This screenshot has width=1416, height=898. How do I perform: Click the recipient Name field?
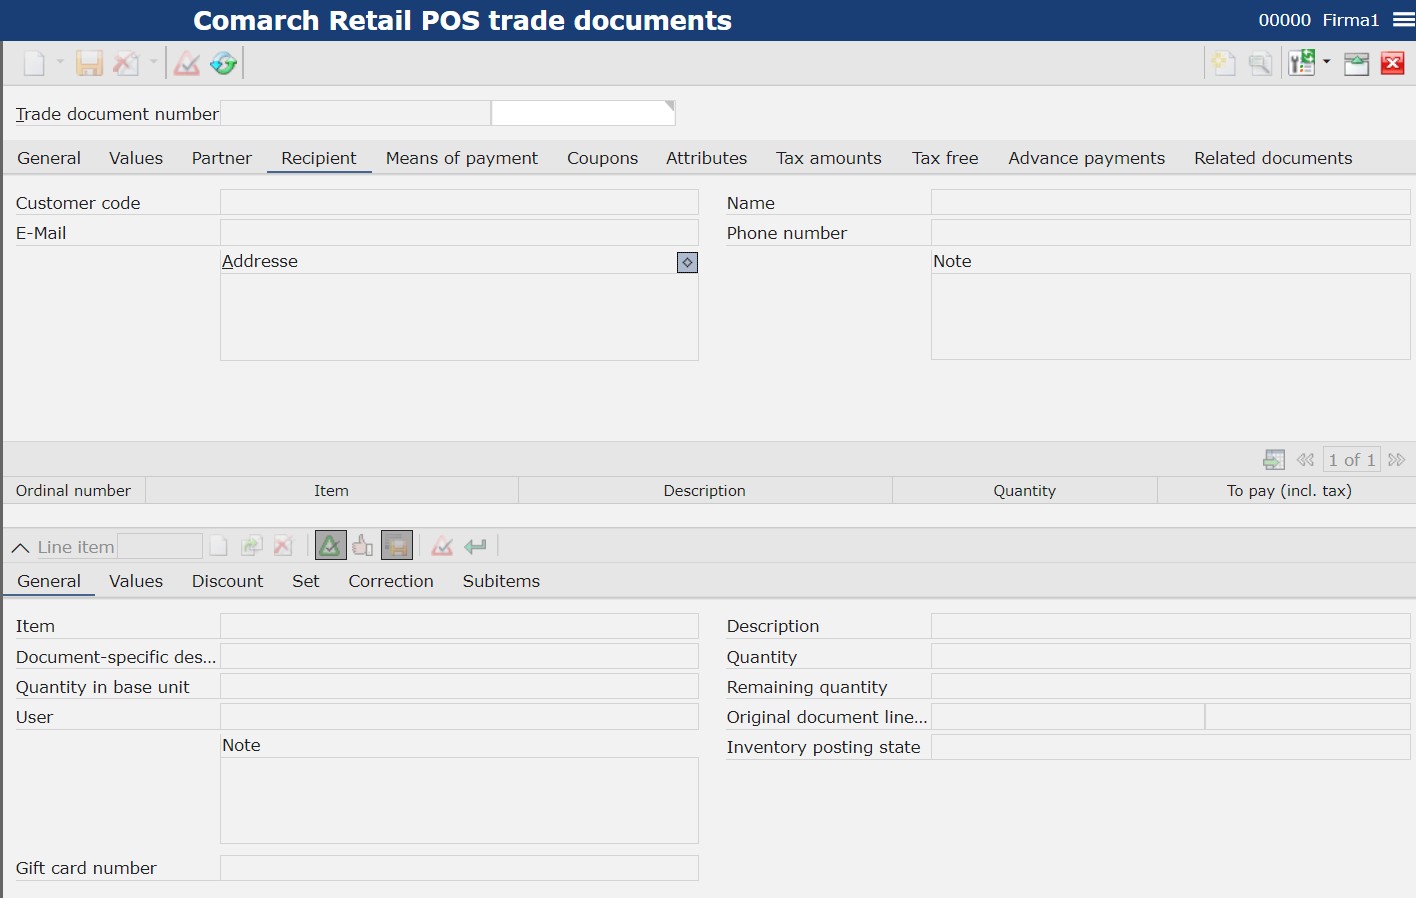click(1170, 202)
